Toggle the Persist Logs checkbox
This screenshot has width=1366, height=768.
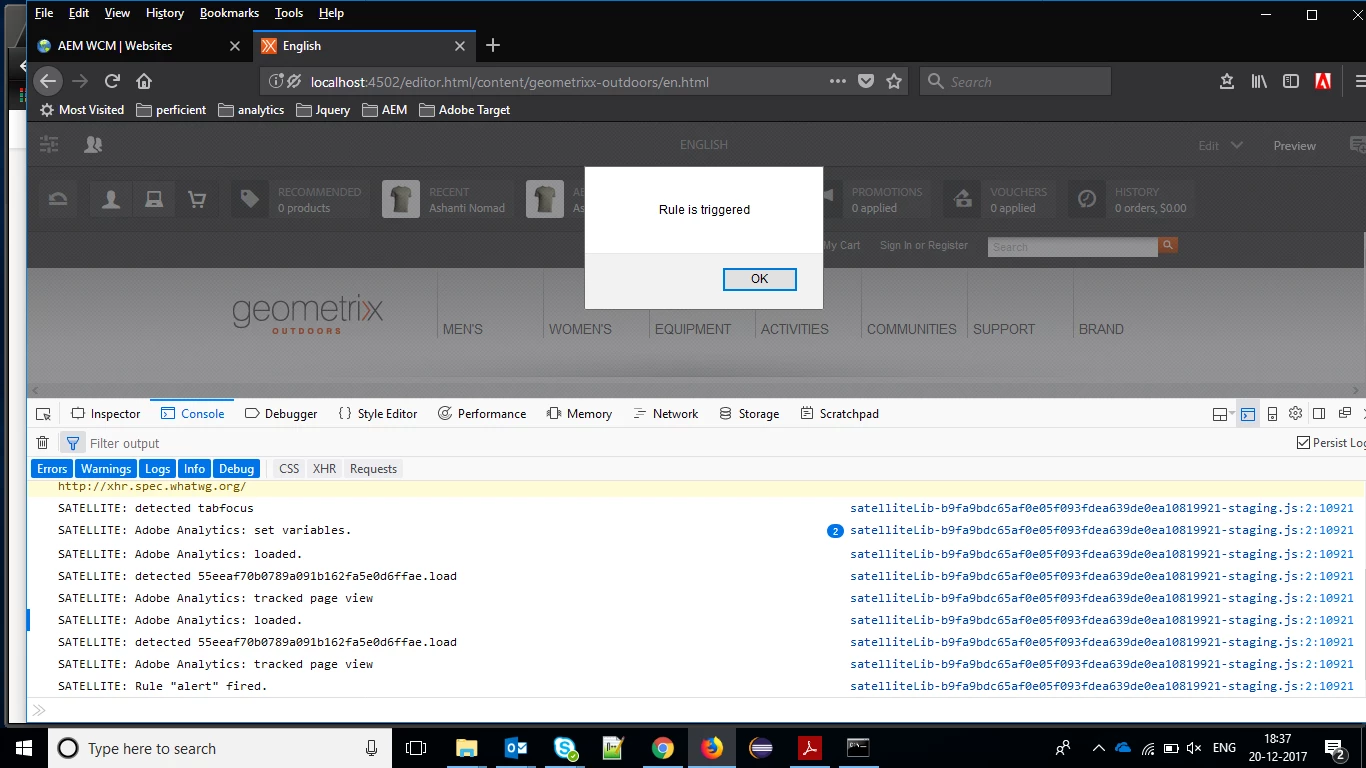[1303, 443]
